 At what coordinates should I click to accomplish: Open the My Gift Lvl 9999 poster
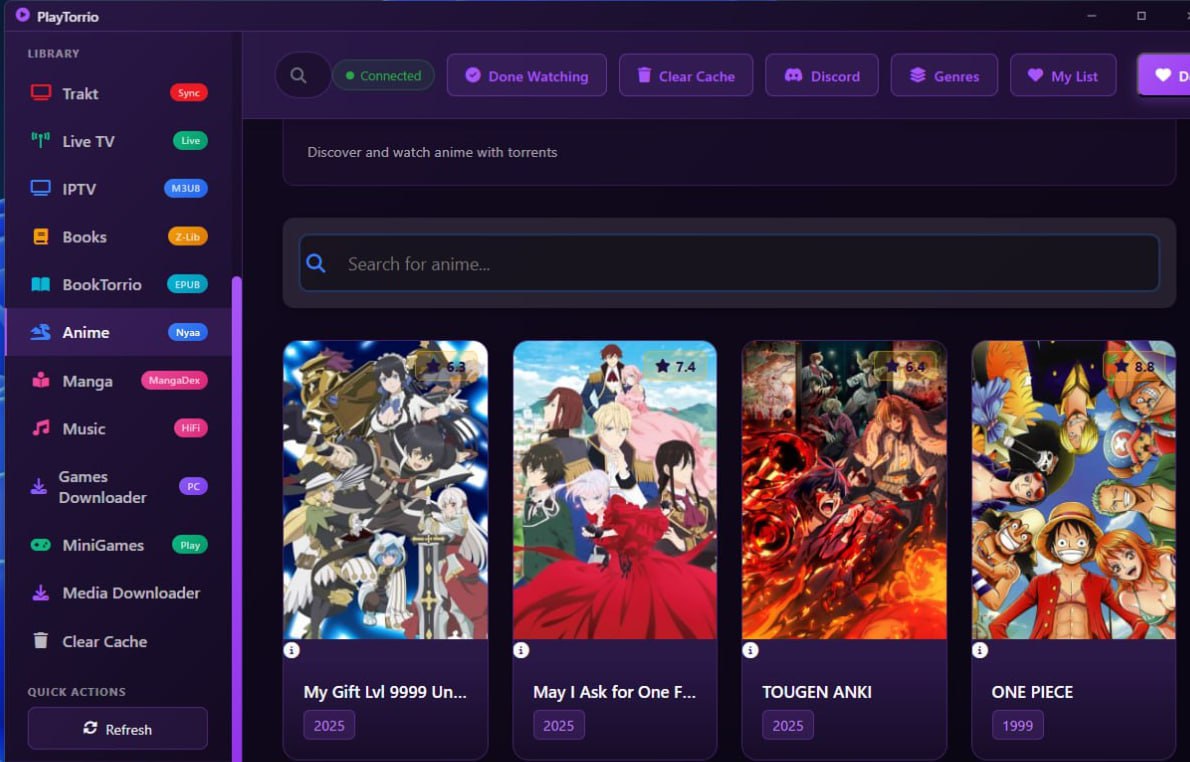tap(385, 490)
